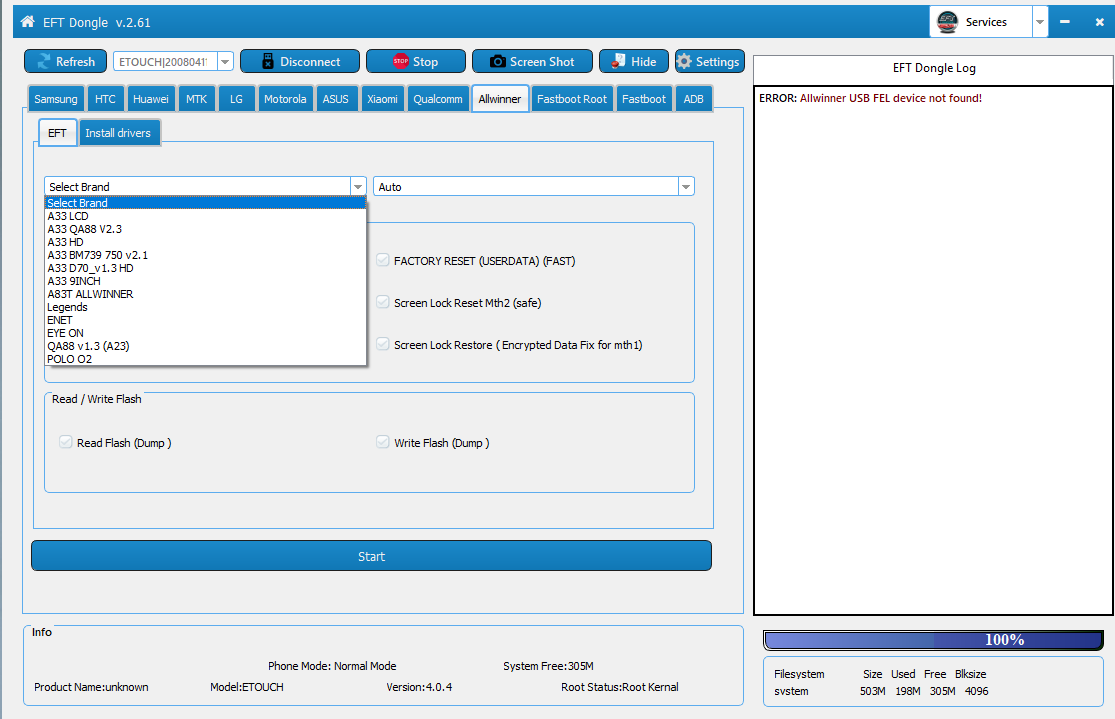Open the ETOUCH device selector dropdown

pyautogui.click(x=225, y=62)
